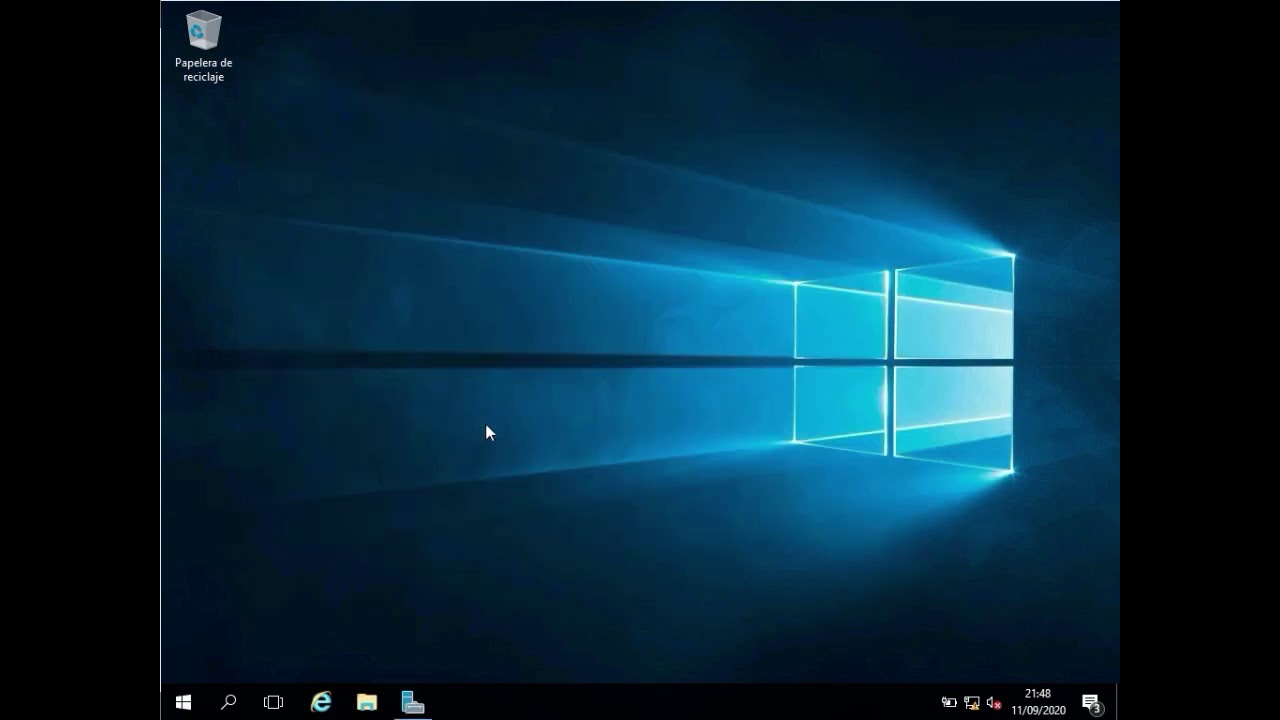The image size is (1280, 720).
Task: Open the notification center with 3 alerts
Action: pos(1092,703)
